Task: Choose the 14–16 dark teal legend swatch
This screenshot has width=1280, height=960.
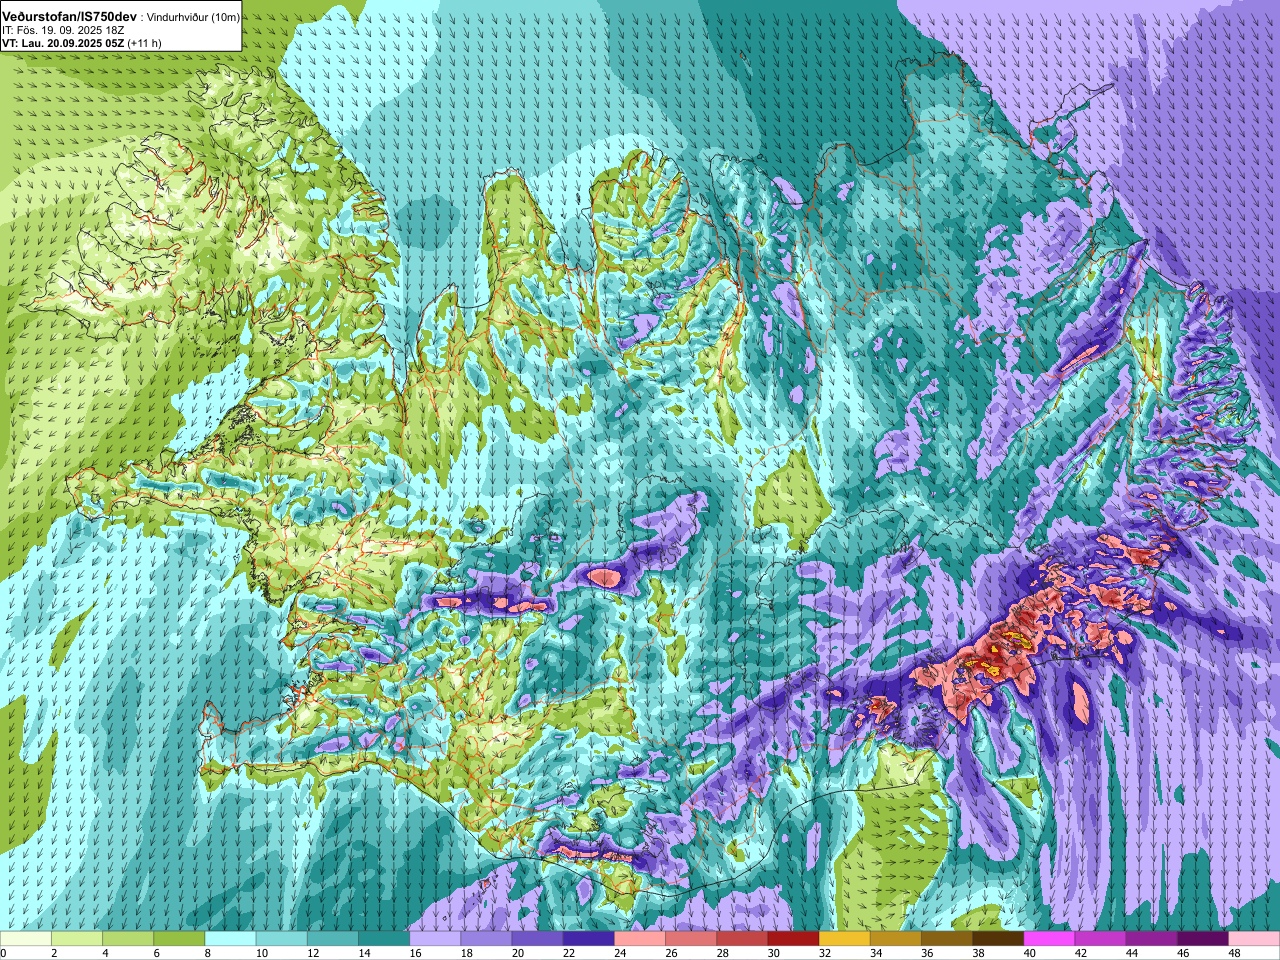Action: coord(384,939)
